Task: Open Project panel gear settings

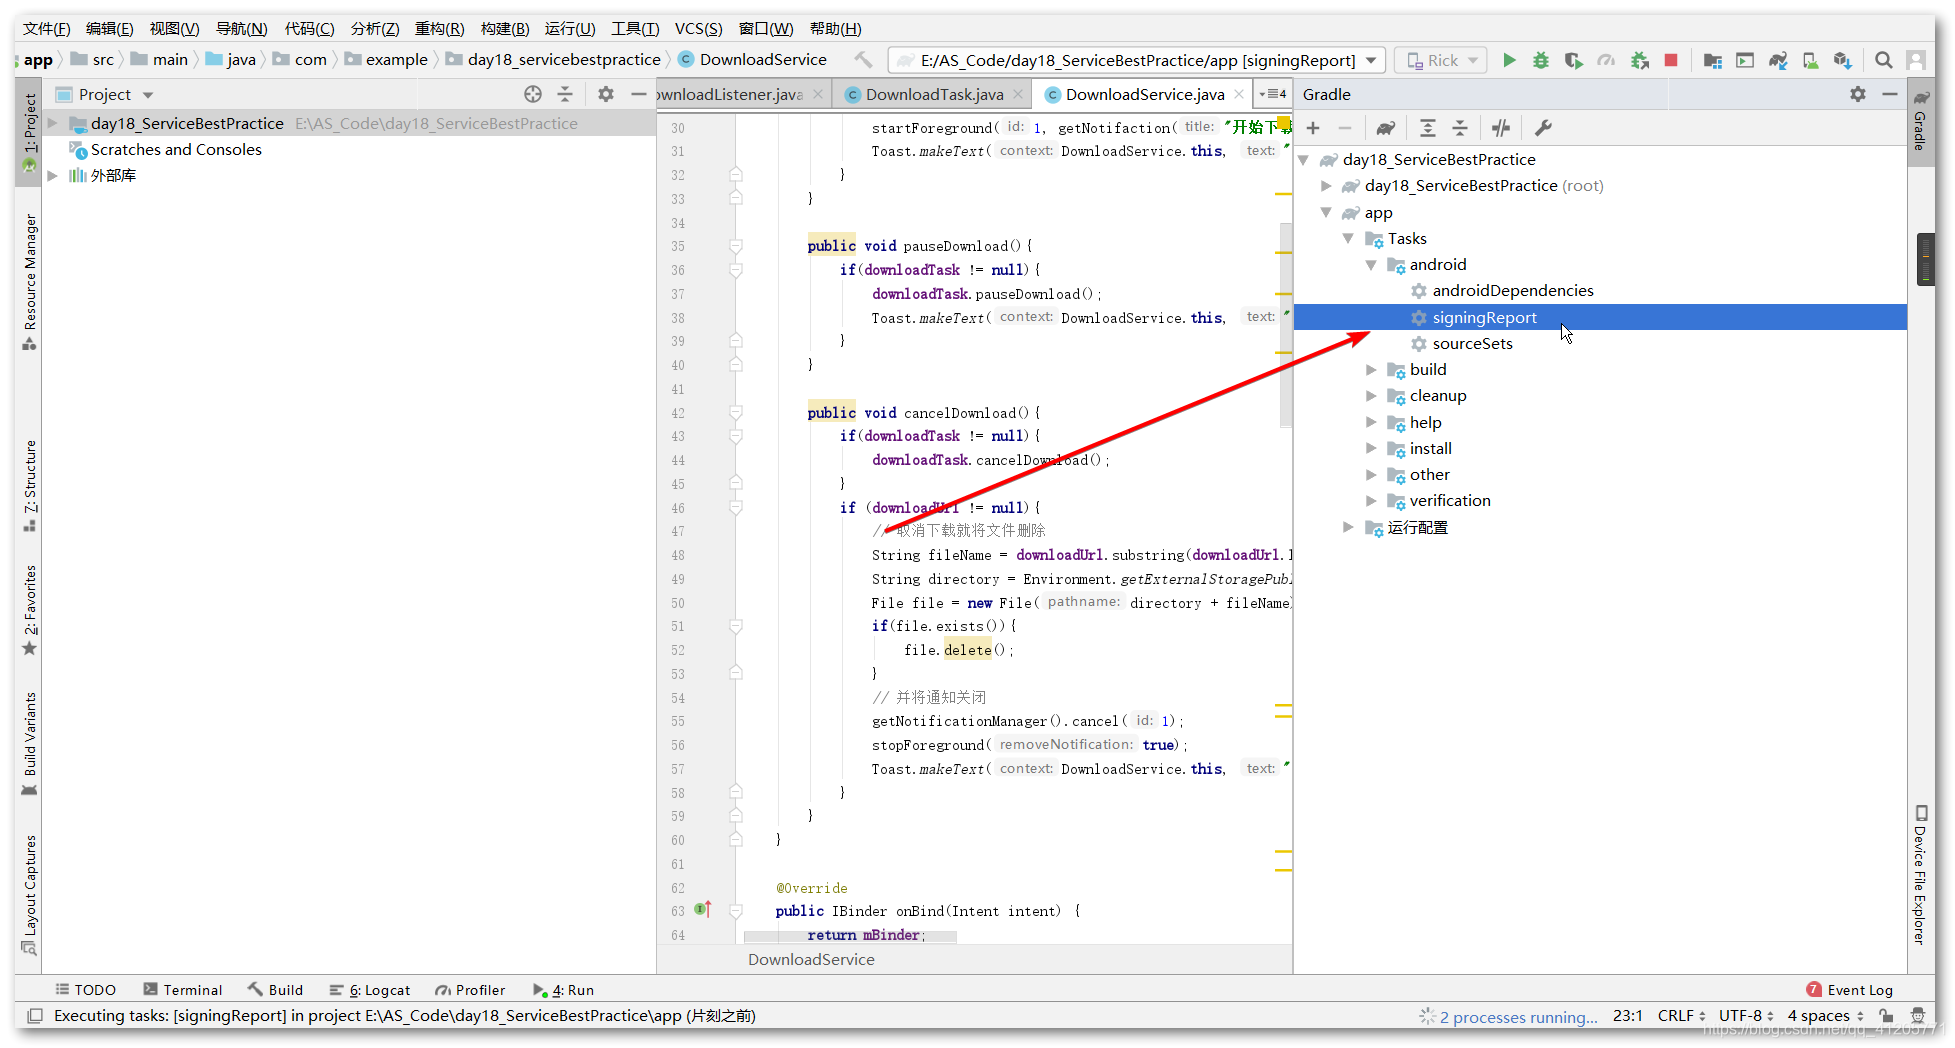Action: (606, 94)
